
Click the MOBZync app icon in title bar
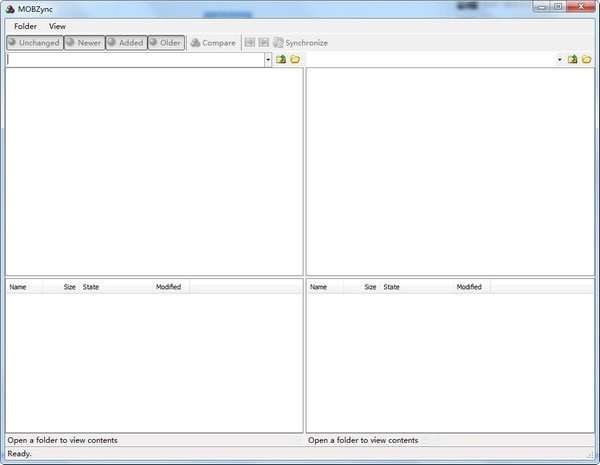pyautogui.click(x=10, y=9)
